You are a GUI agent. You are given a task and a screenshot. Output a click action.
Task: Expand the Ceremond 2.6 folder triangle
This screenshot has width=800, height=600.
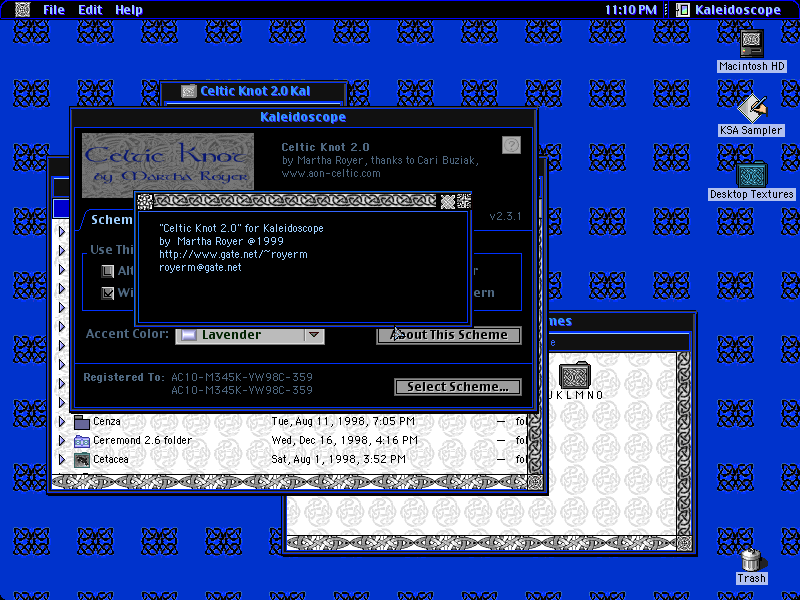point(62,441)
